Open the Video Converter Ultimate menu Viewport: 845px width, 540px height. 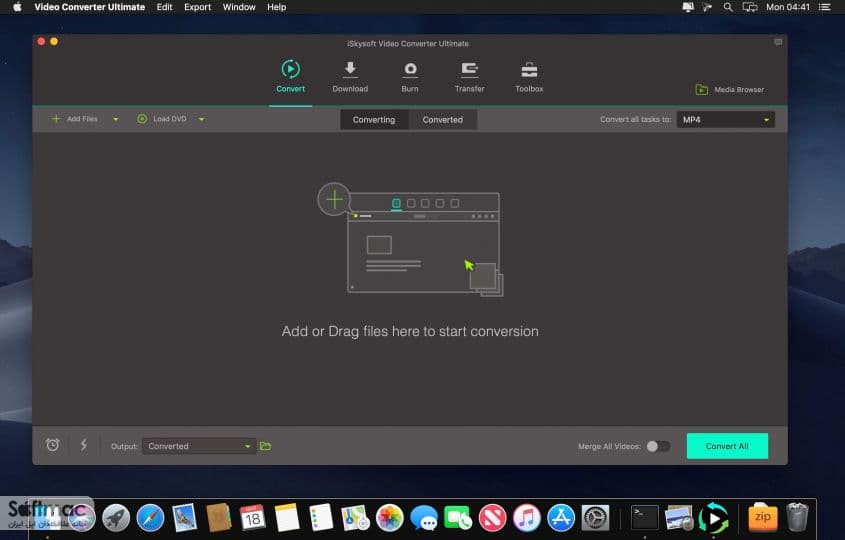(x=89, y=7)
